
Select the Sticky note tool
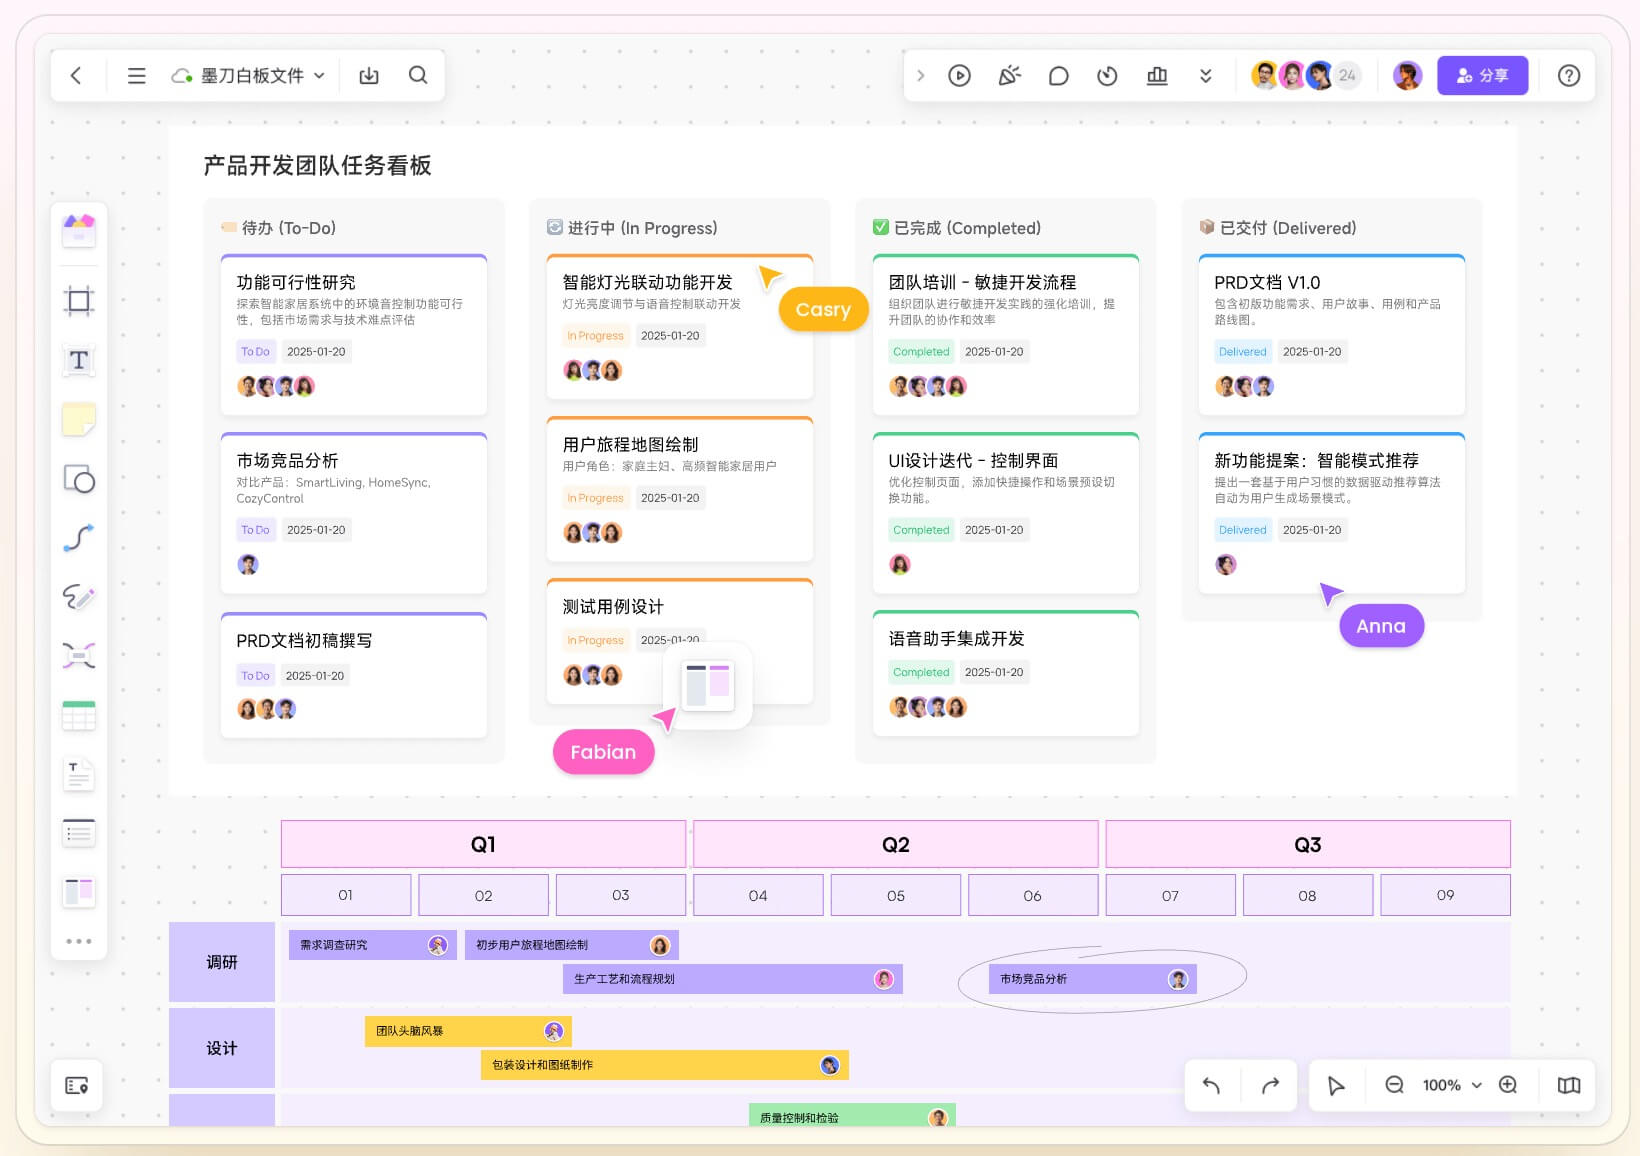point(79,420)
